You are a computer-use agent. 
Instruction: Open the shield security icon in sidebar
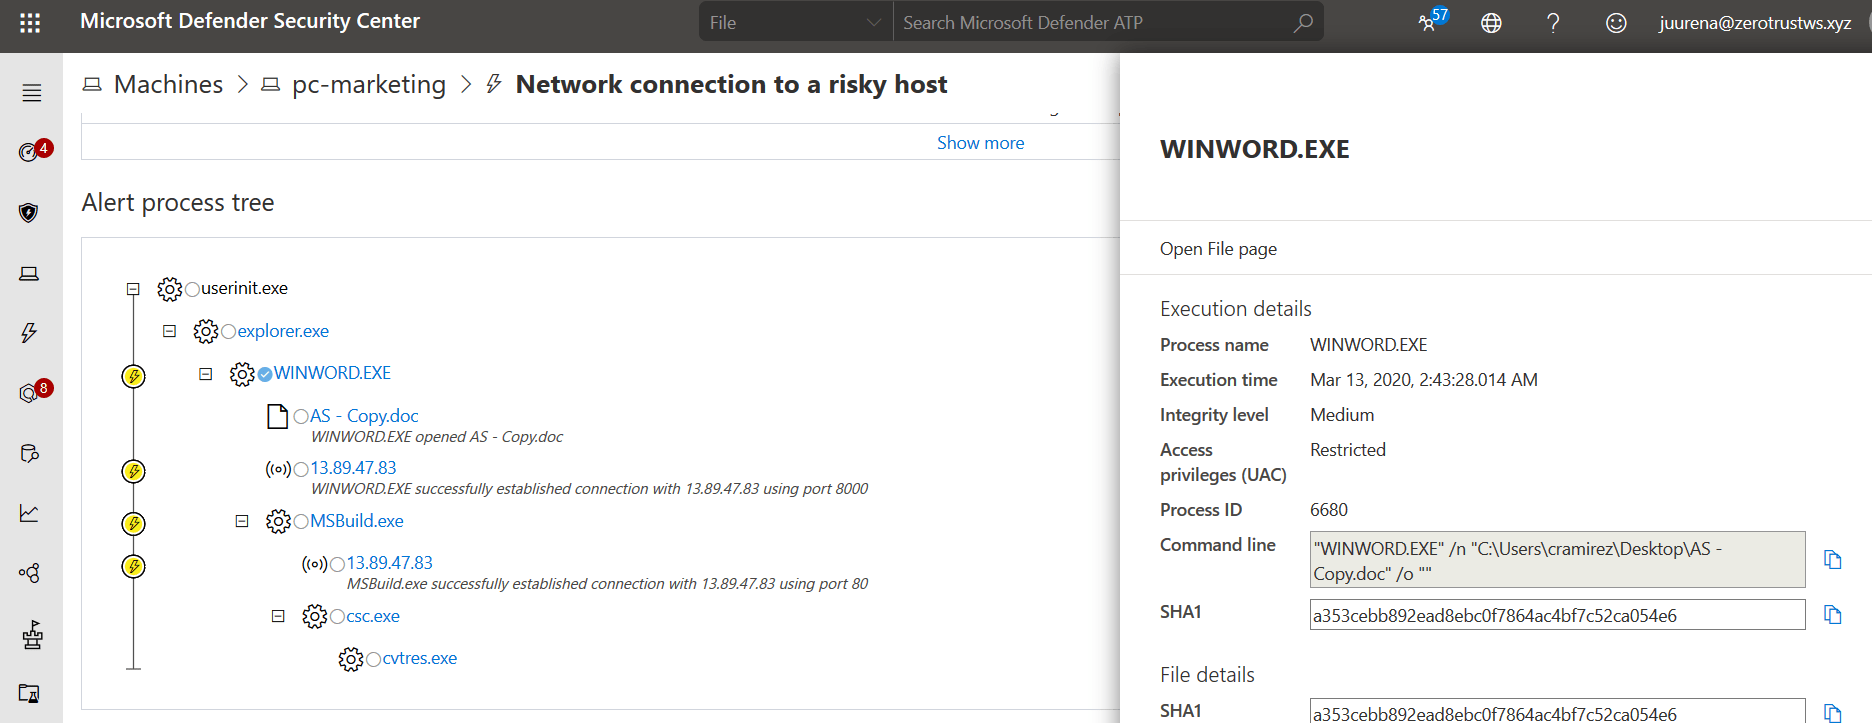click(29, 212)
